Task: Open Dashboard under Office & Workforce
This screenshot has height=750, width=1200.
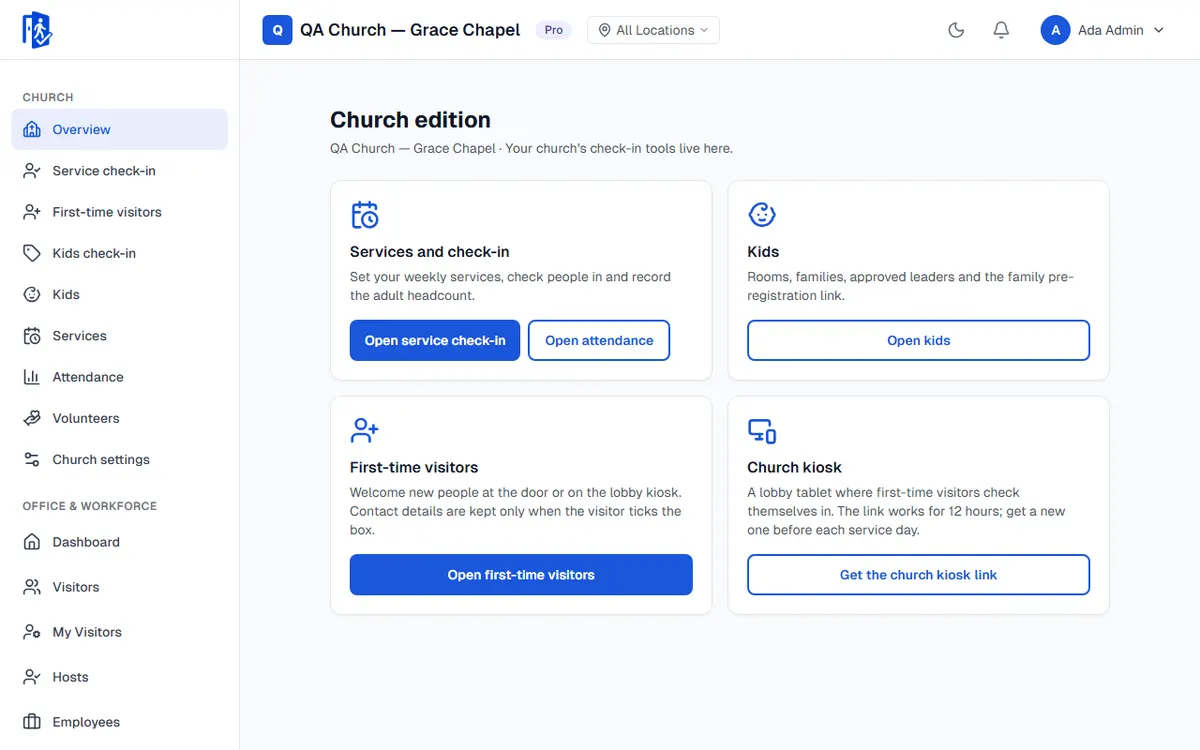Action: pos(120,542)
